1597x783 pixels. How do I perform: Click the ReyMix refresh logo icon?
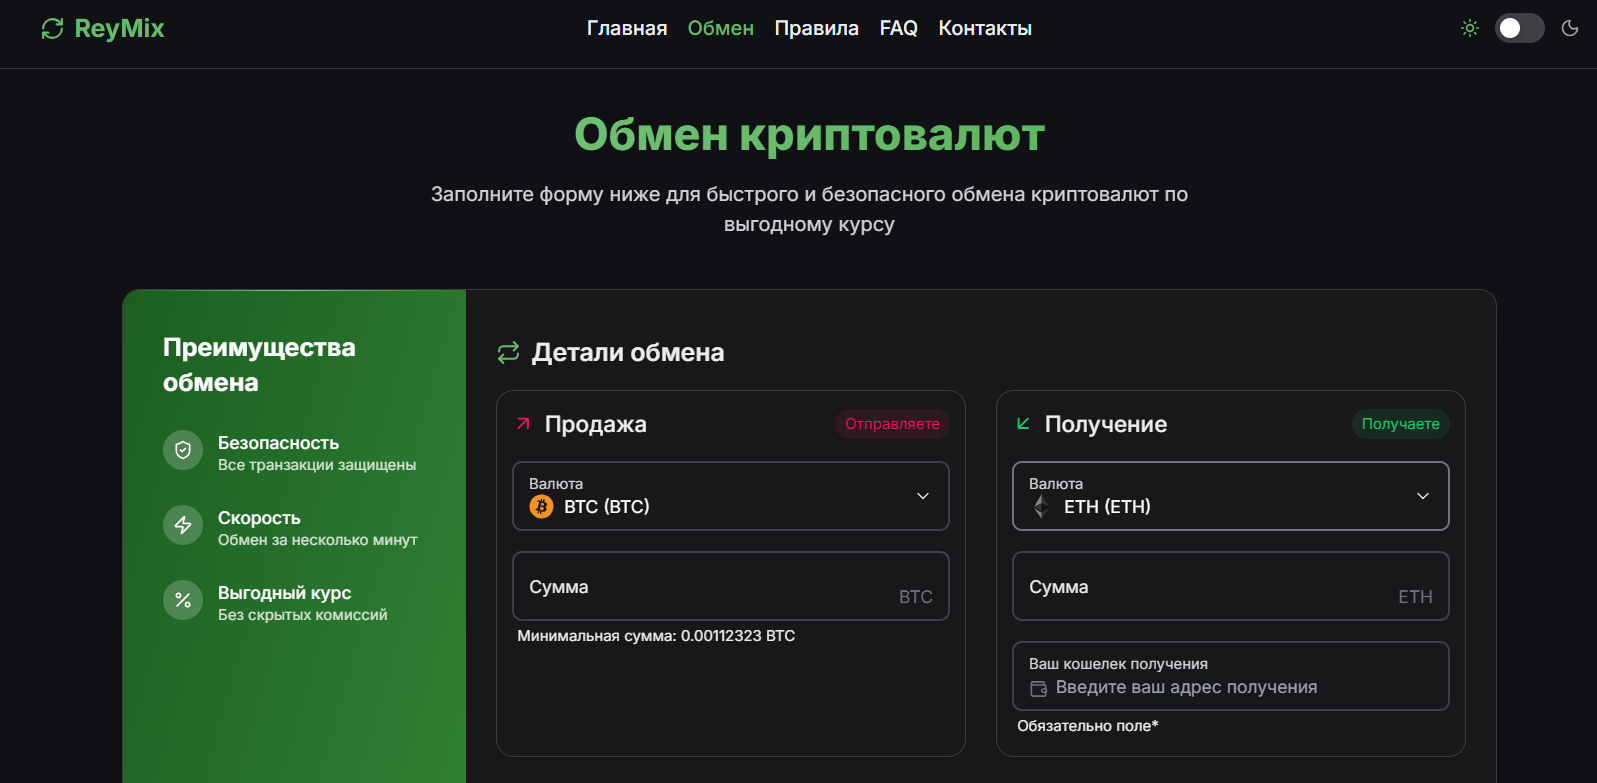52,29
